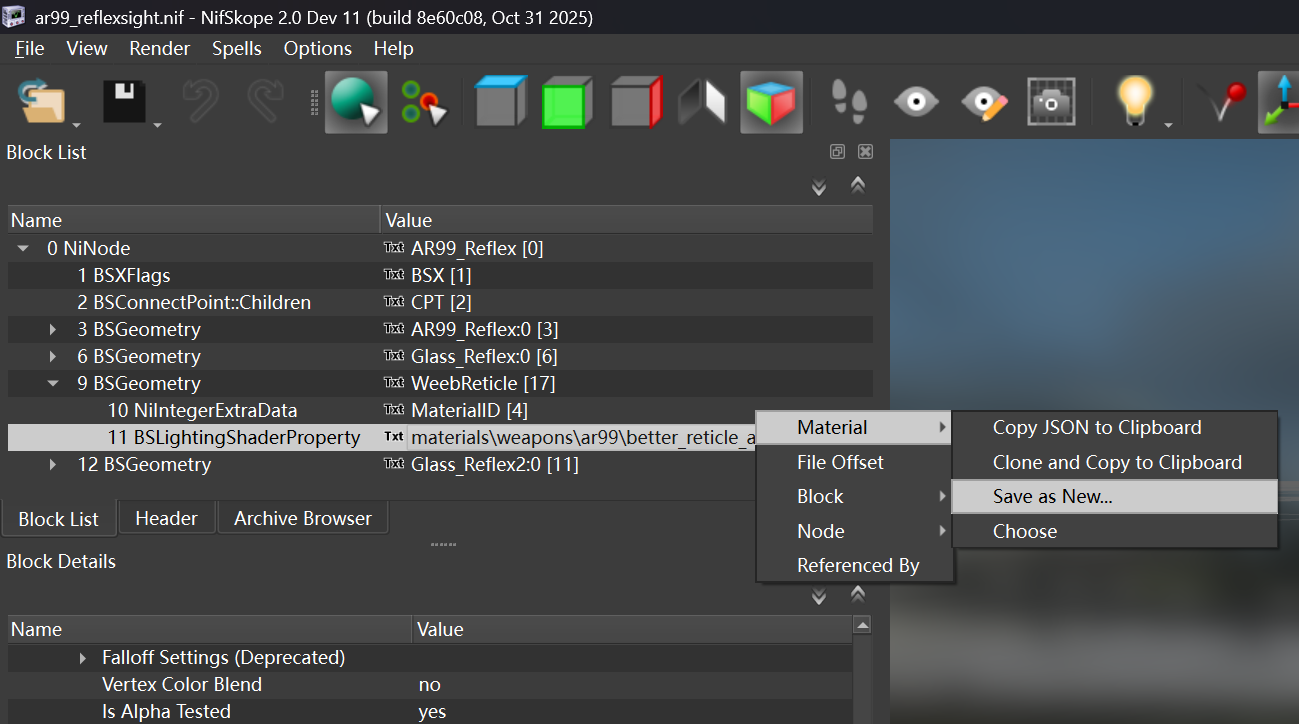Click the Undo arrow in toolbar
The width and height of the screenshot is (1299, 724).
coord(203,102)
